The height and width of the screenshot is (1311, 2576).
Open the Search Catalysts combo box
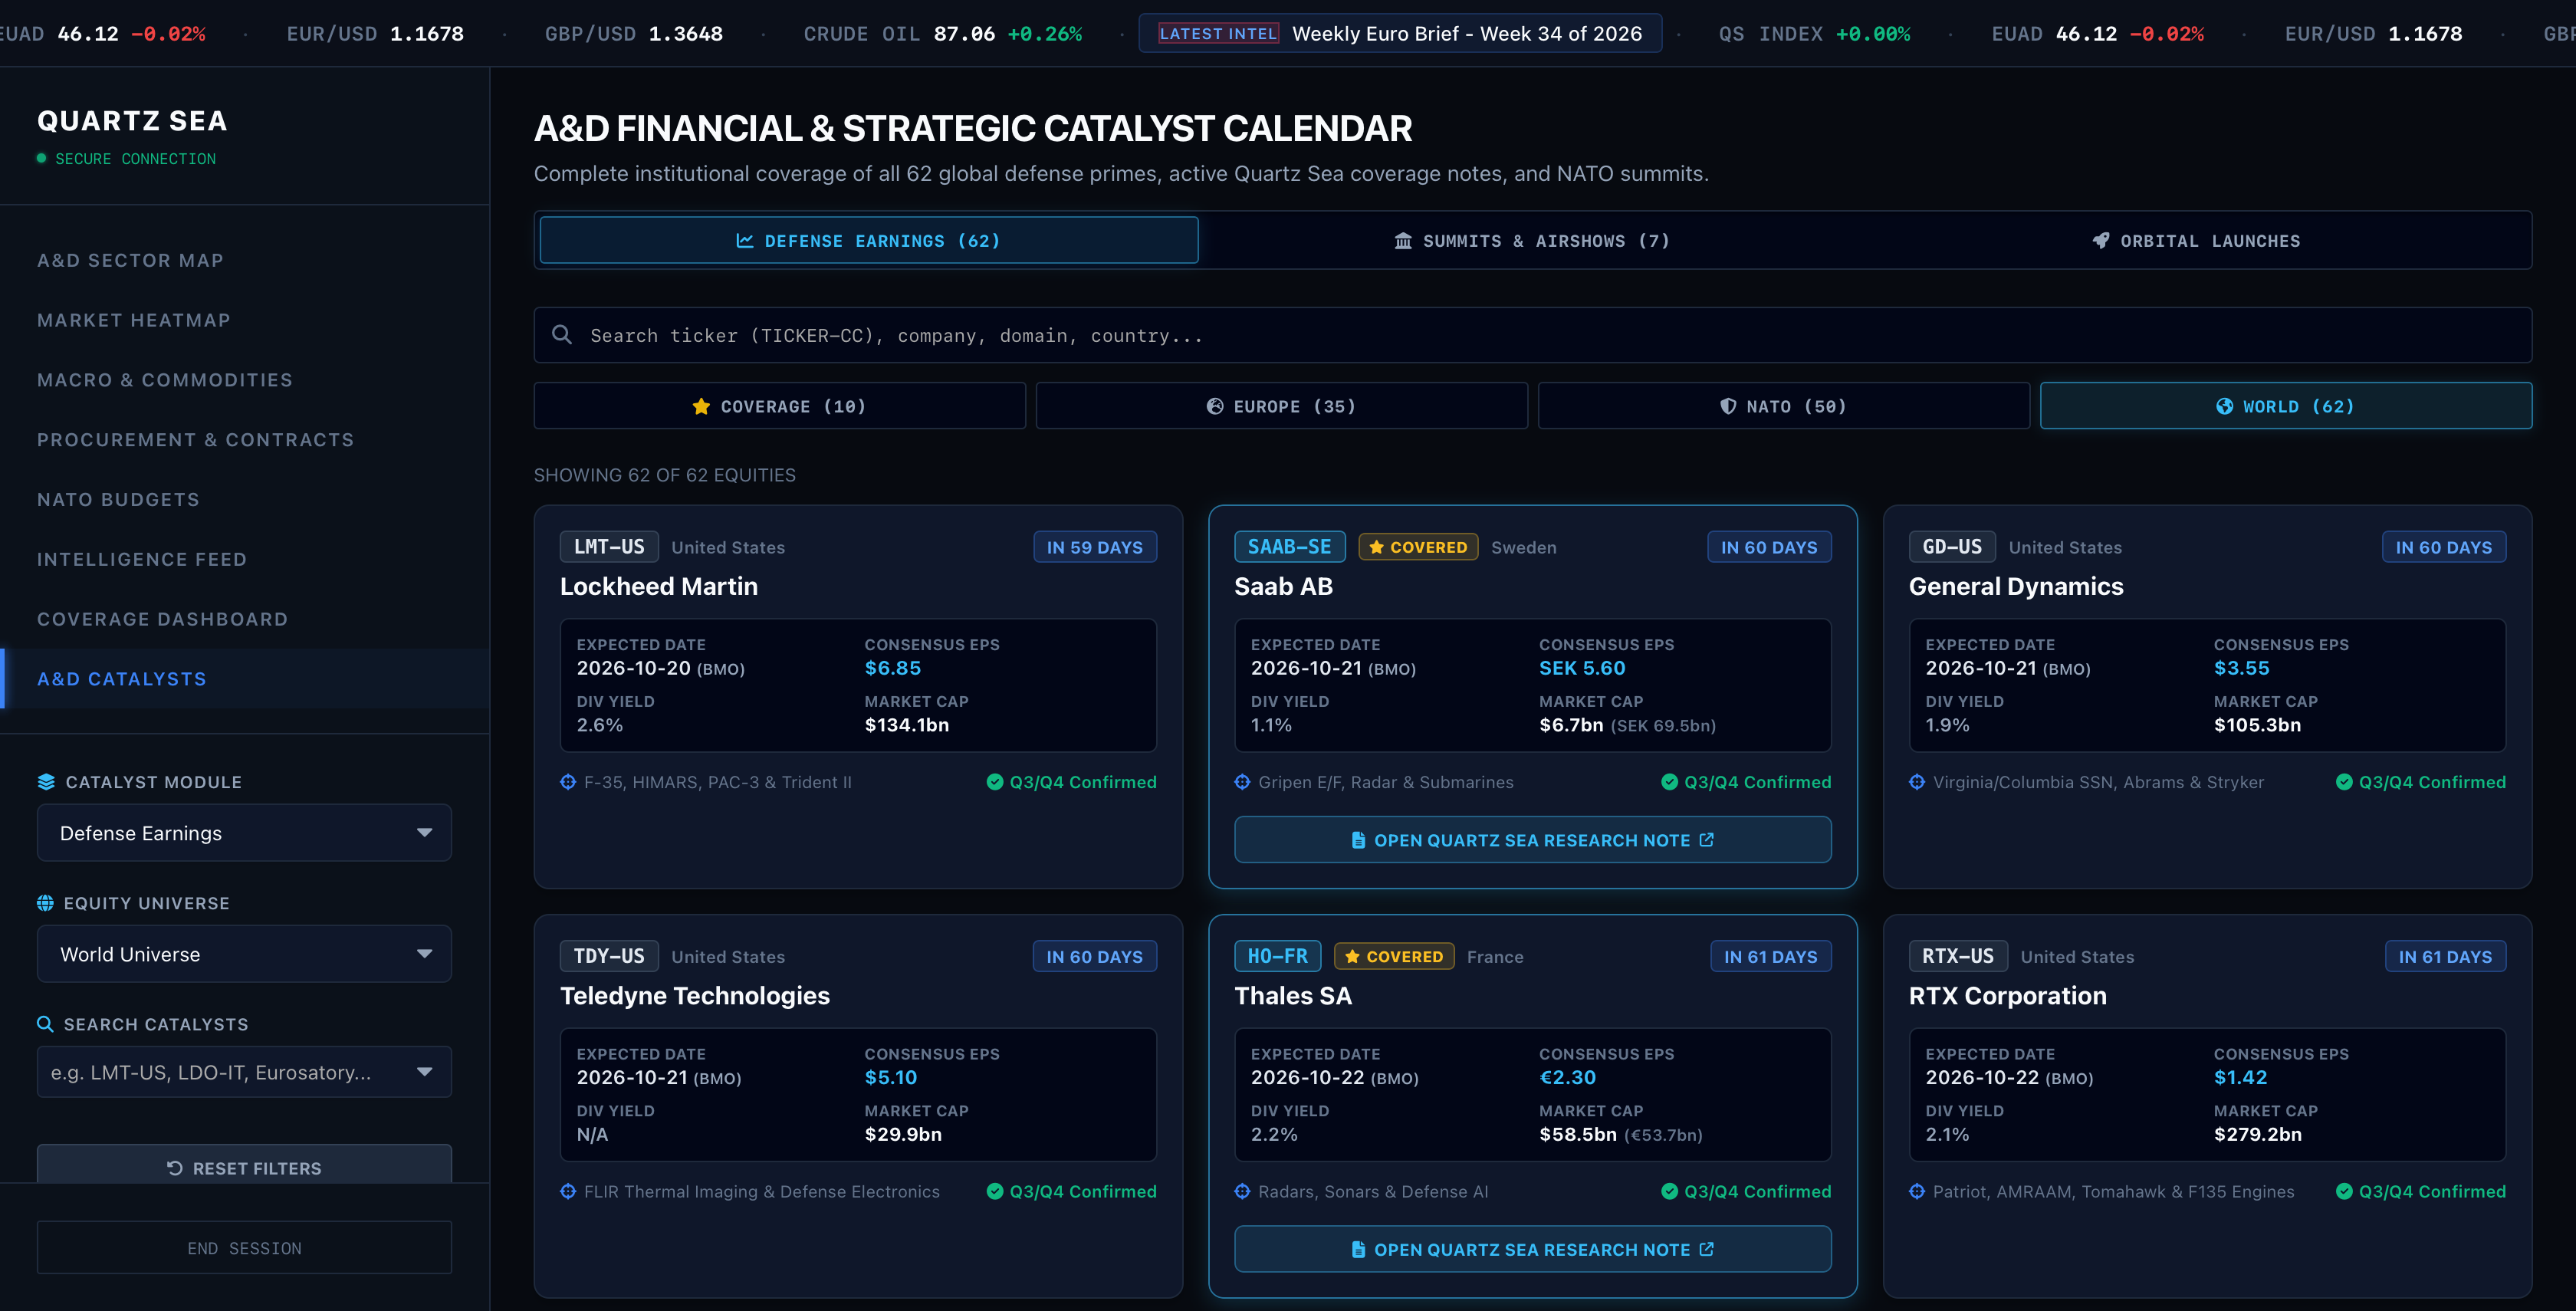click(244, 1072)
